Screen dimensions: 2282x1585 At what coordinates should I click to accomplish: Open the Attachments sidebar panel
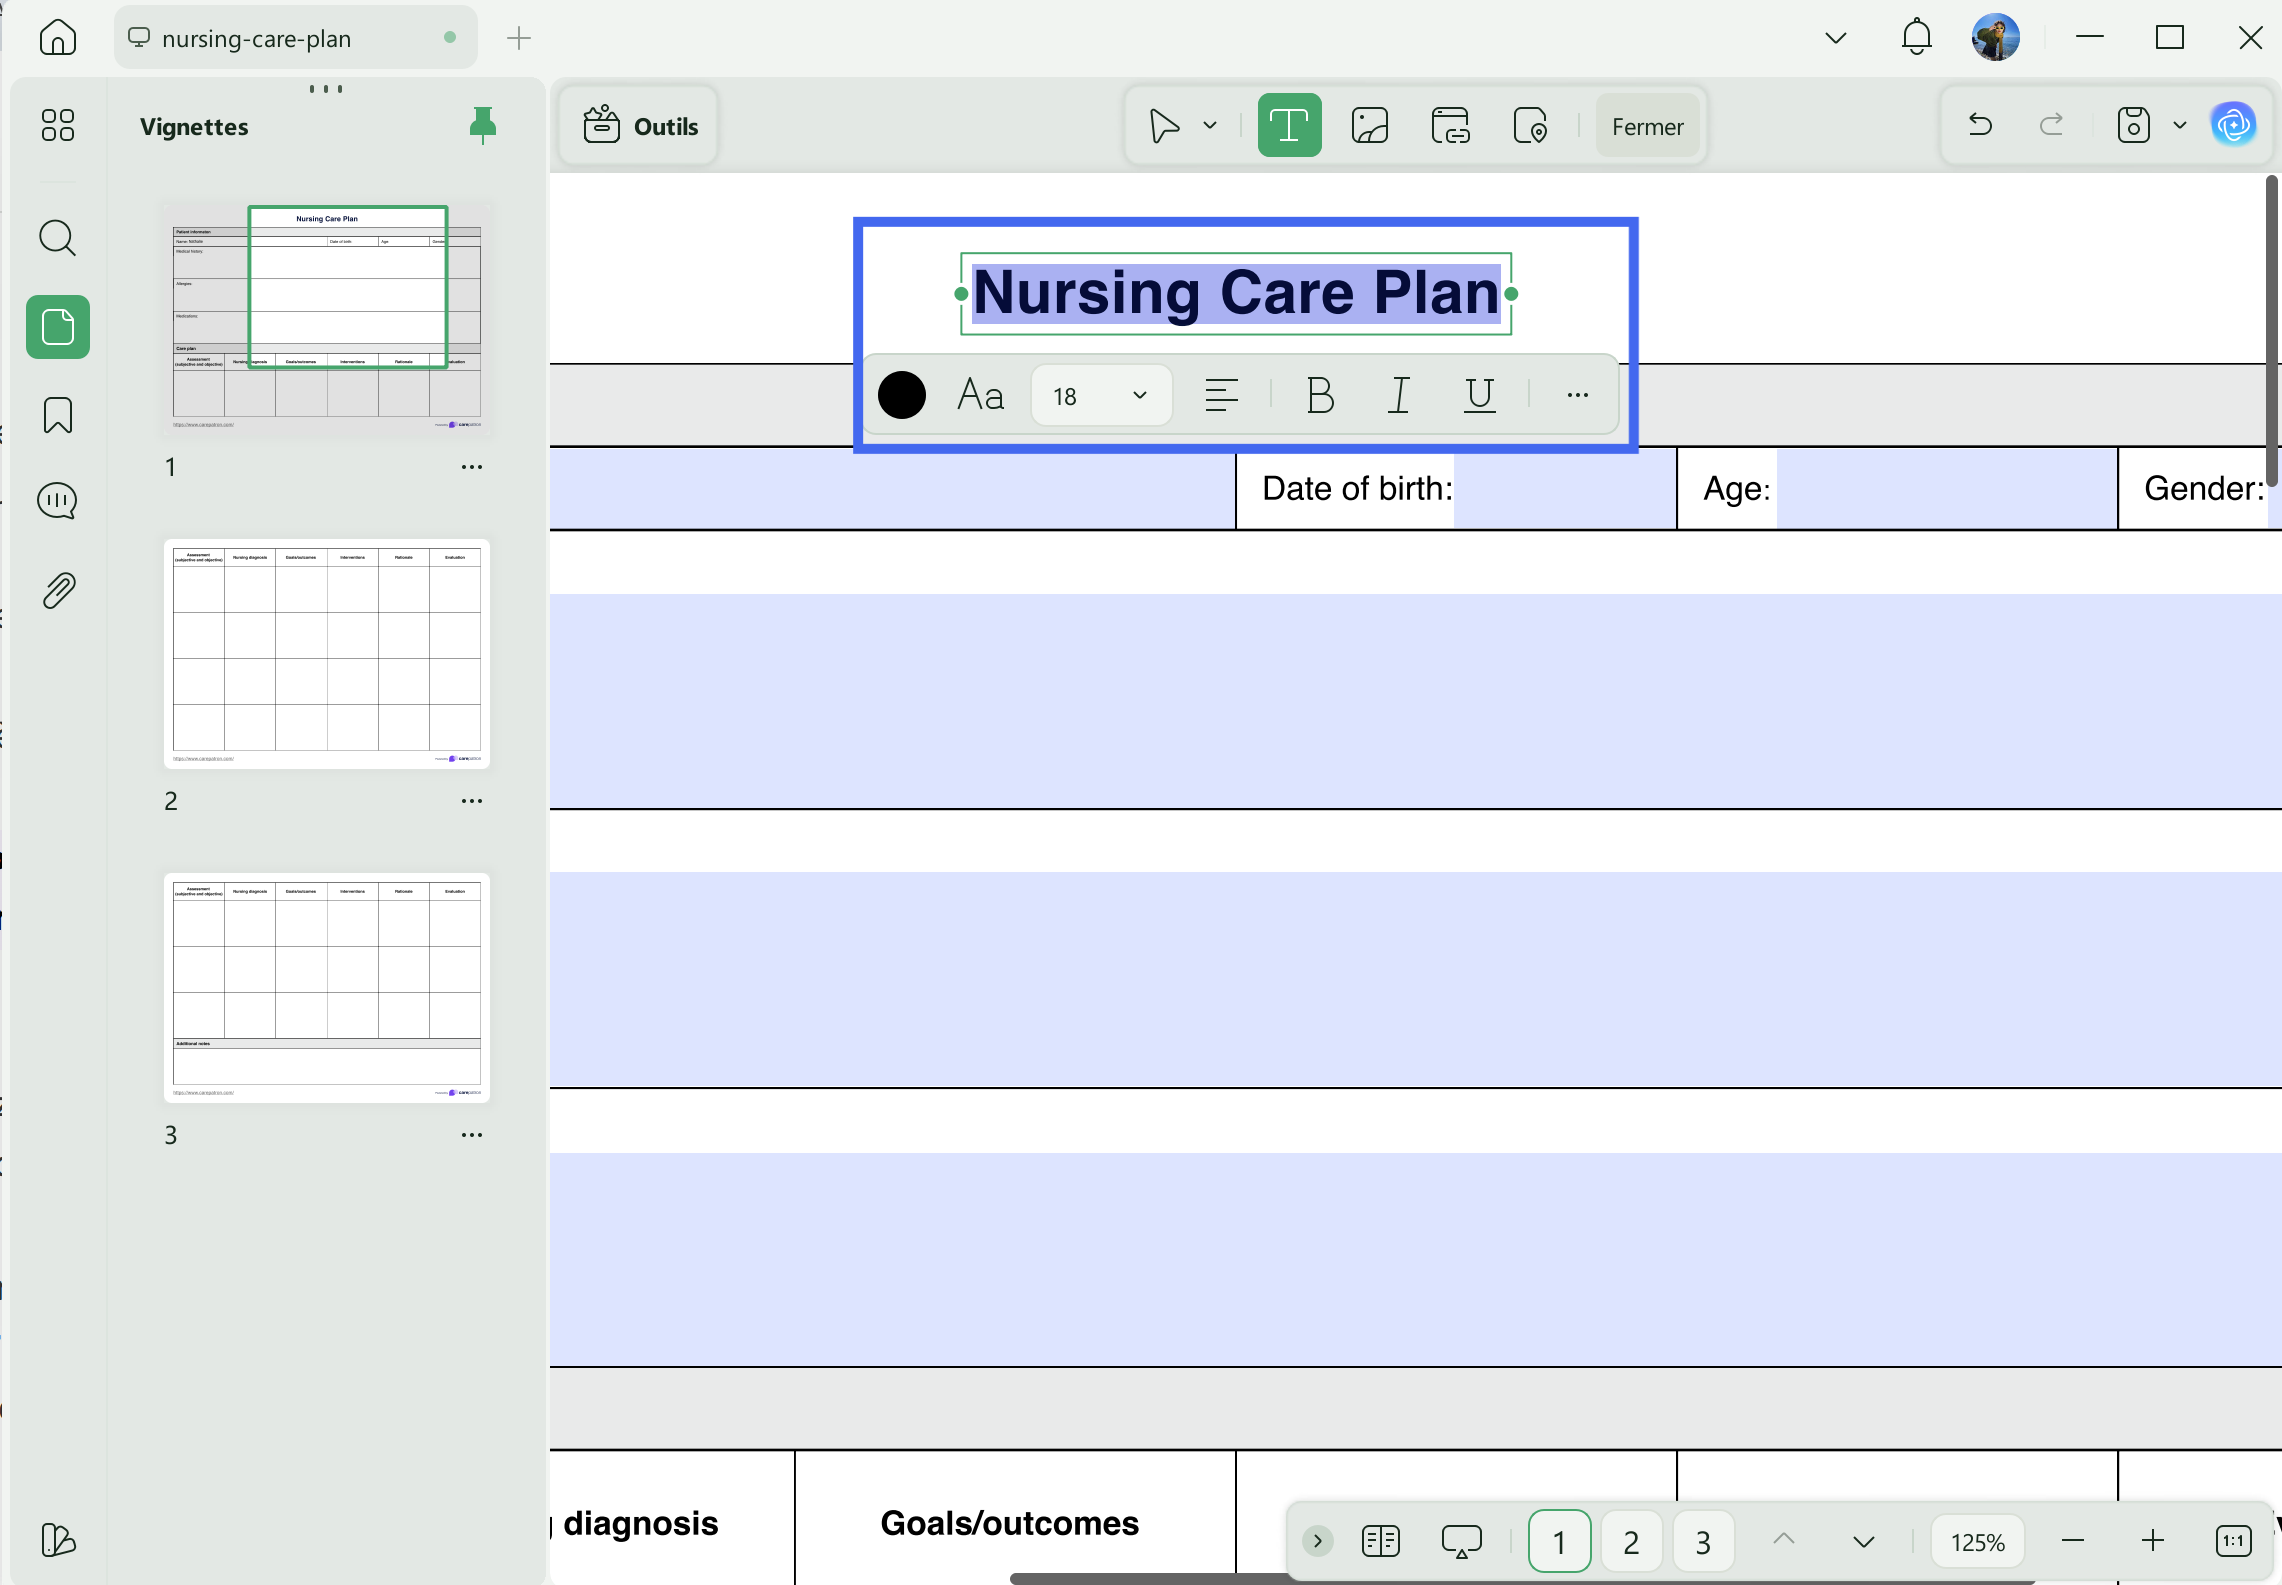click(58, 591)
